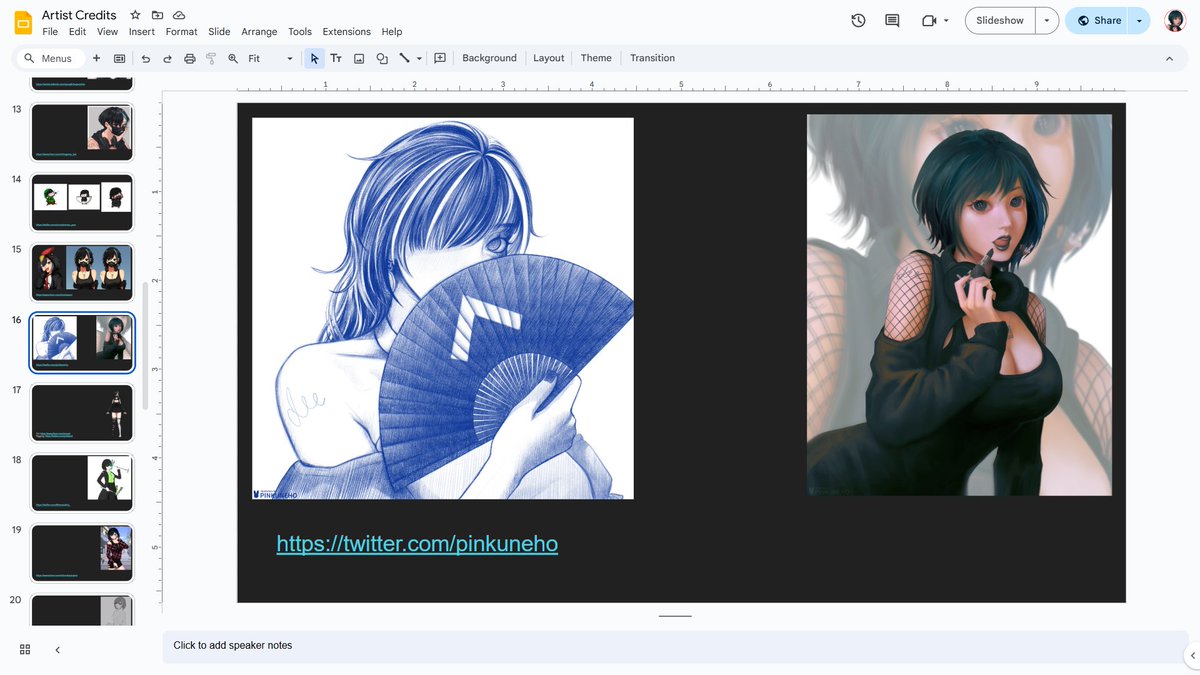This screenshot has width=1200, height=675.
Task: Star the Artist Credits presentation
Action: click(x=135, y=15)
